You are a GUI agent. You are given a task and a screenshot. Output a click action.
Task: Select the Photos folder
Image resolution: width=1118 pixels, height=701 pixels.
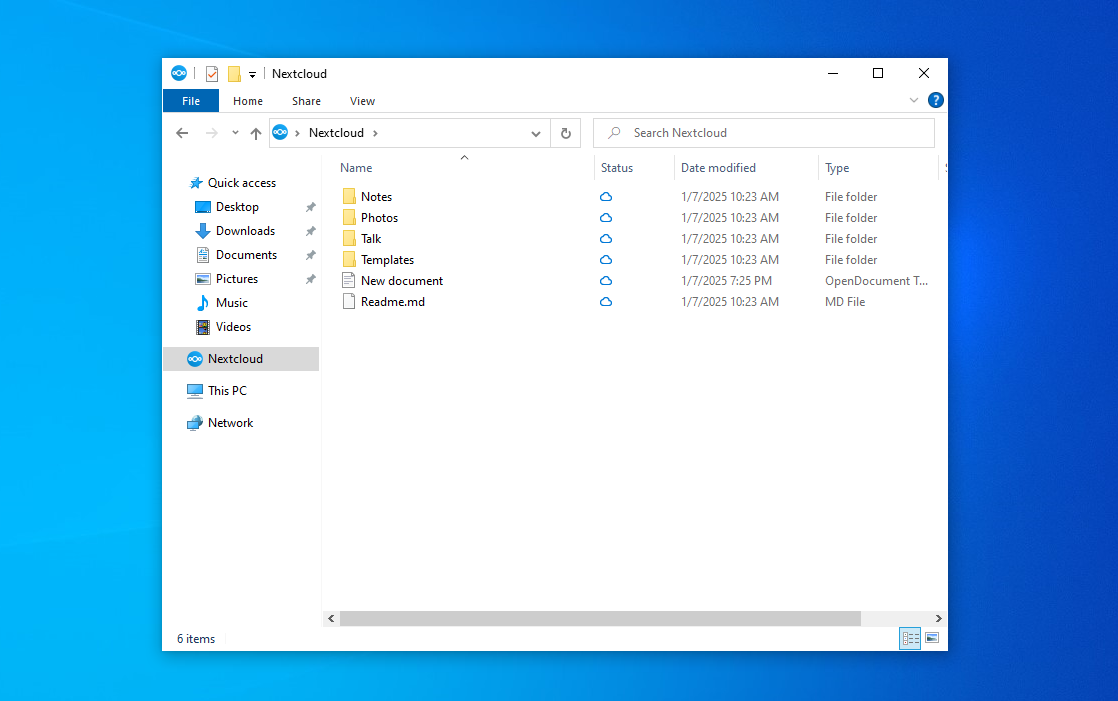[x=379, y=218]
